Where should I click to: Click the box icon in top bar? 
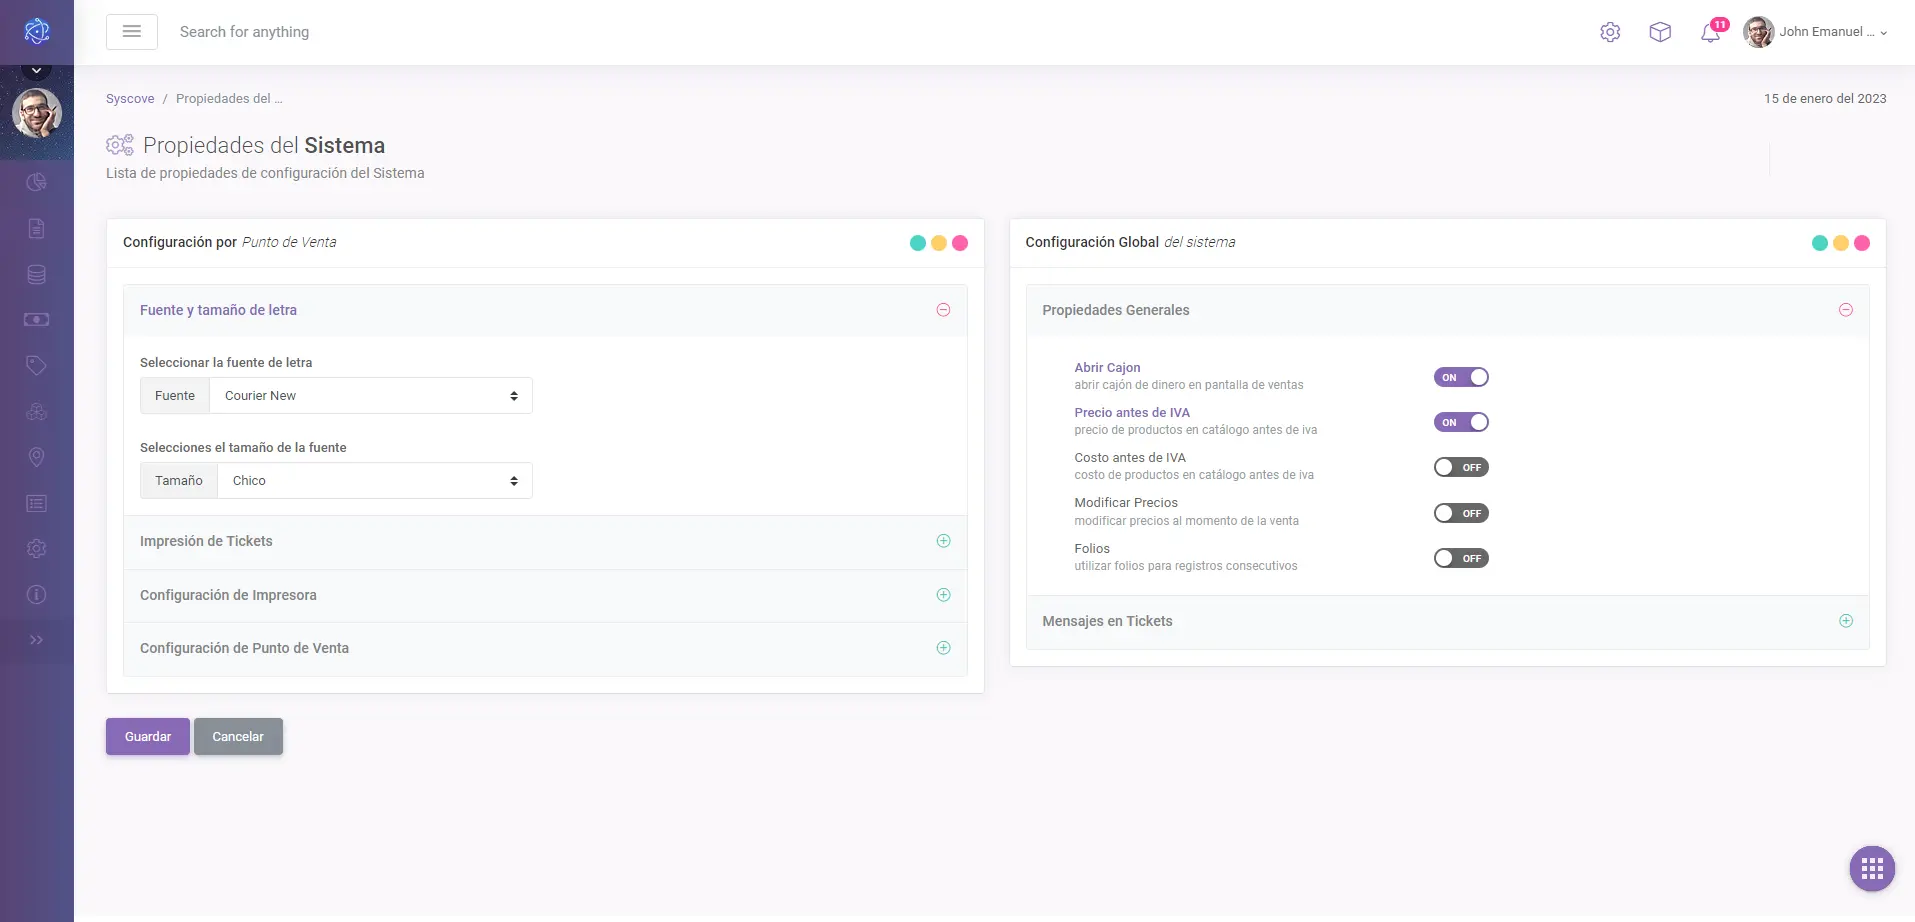click(x=1660, y=32)
